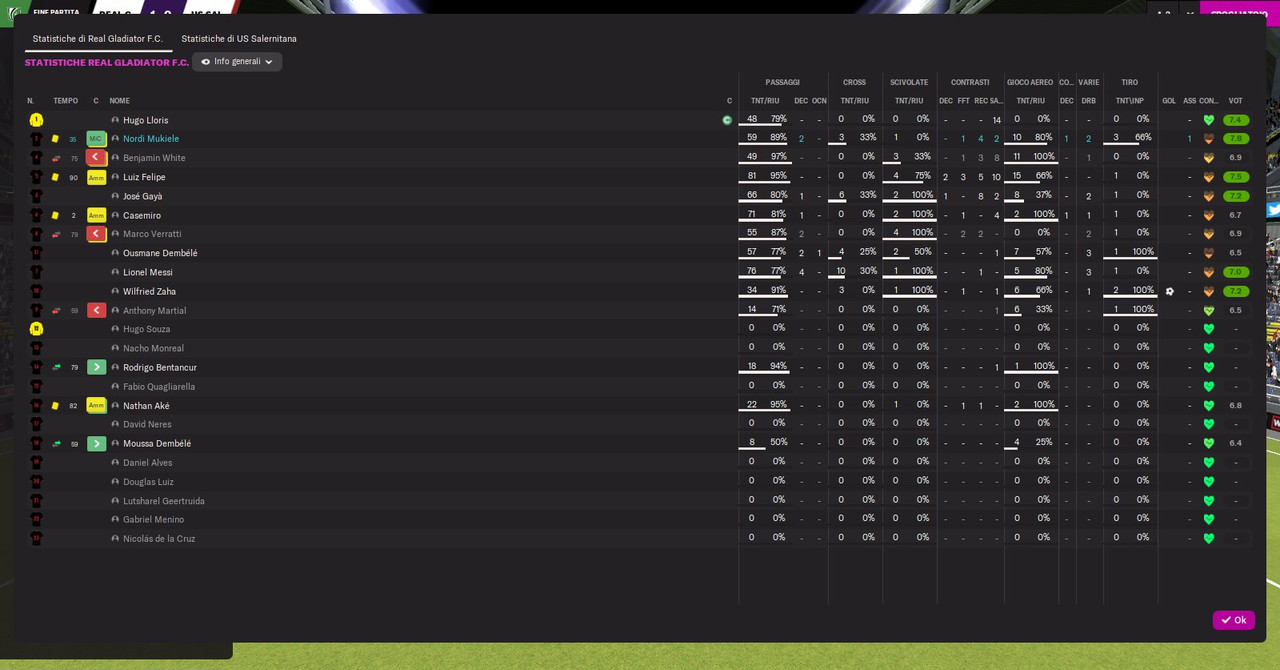Click the MiC badge next to Nordi Mukiele
Image resolution: width=1280 pixels, height=670 pixels.
(x=96, y=139)
